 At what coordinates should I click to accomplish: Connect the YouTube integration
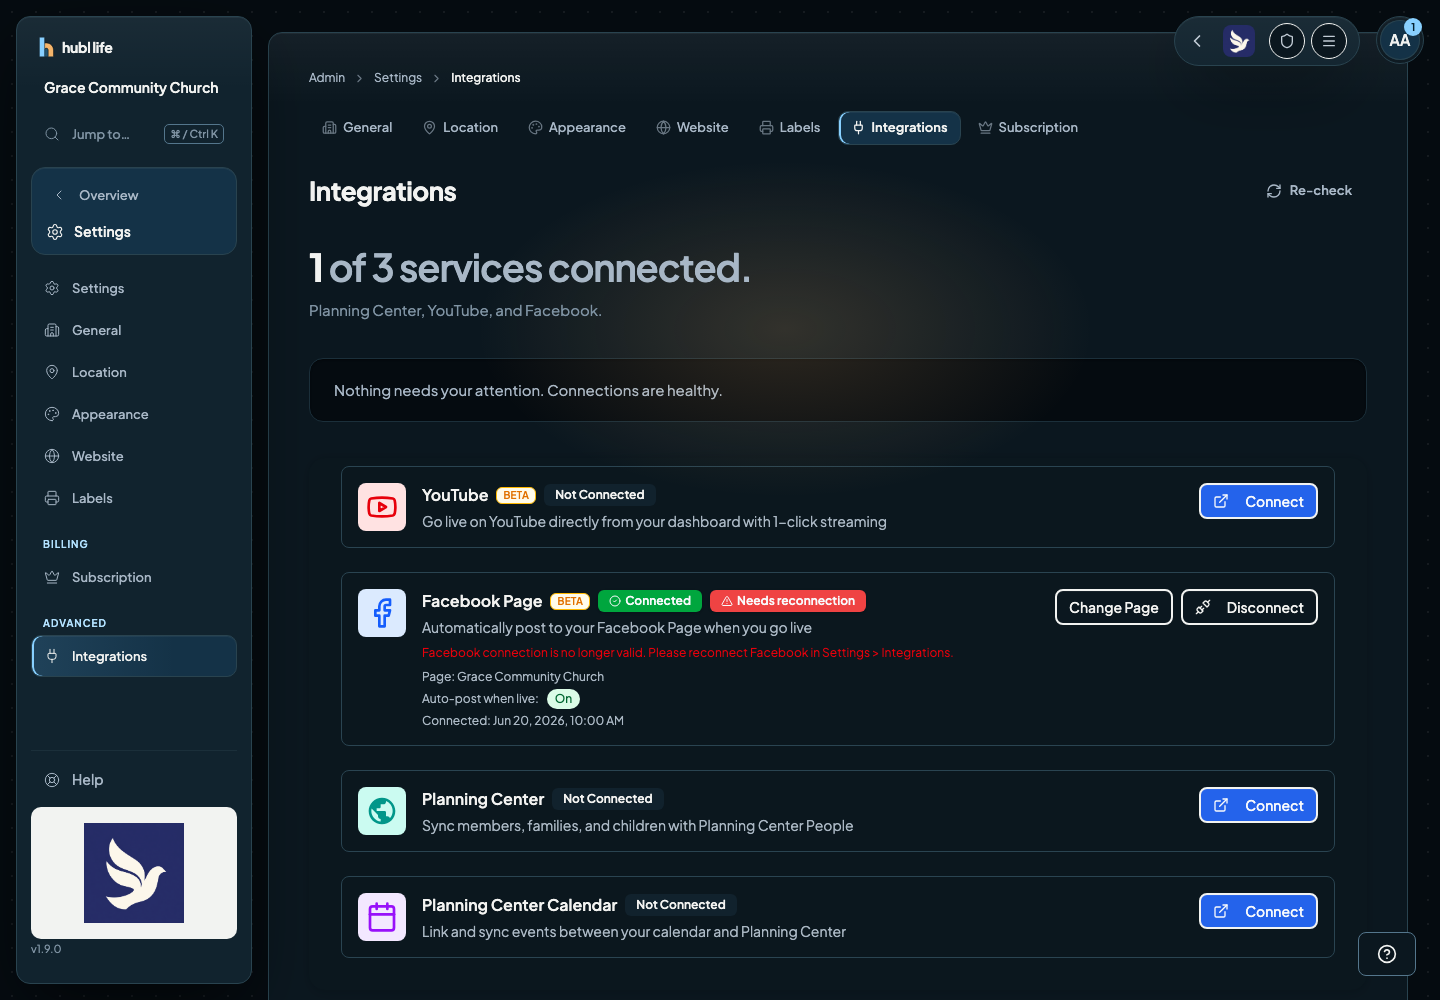tap(1258, 501)
